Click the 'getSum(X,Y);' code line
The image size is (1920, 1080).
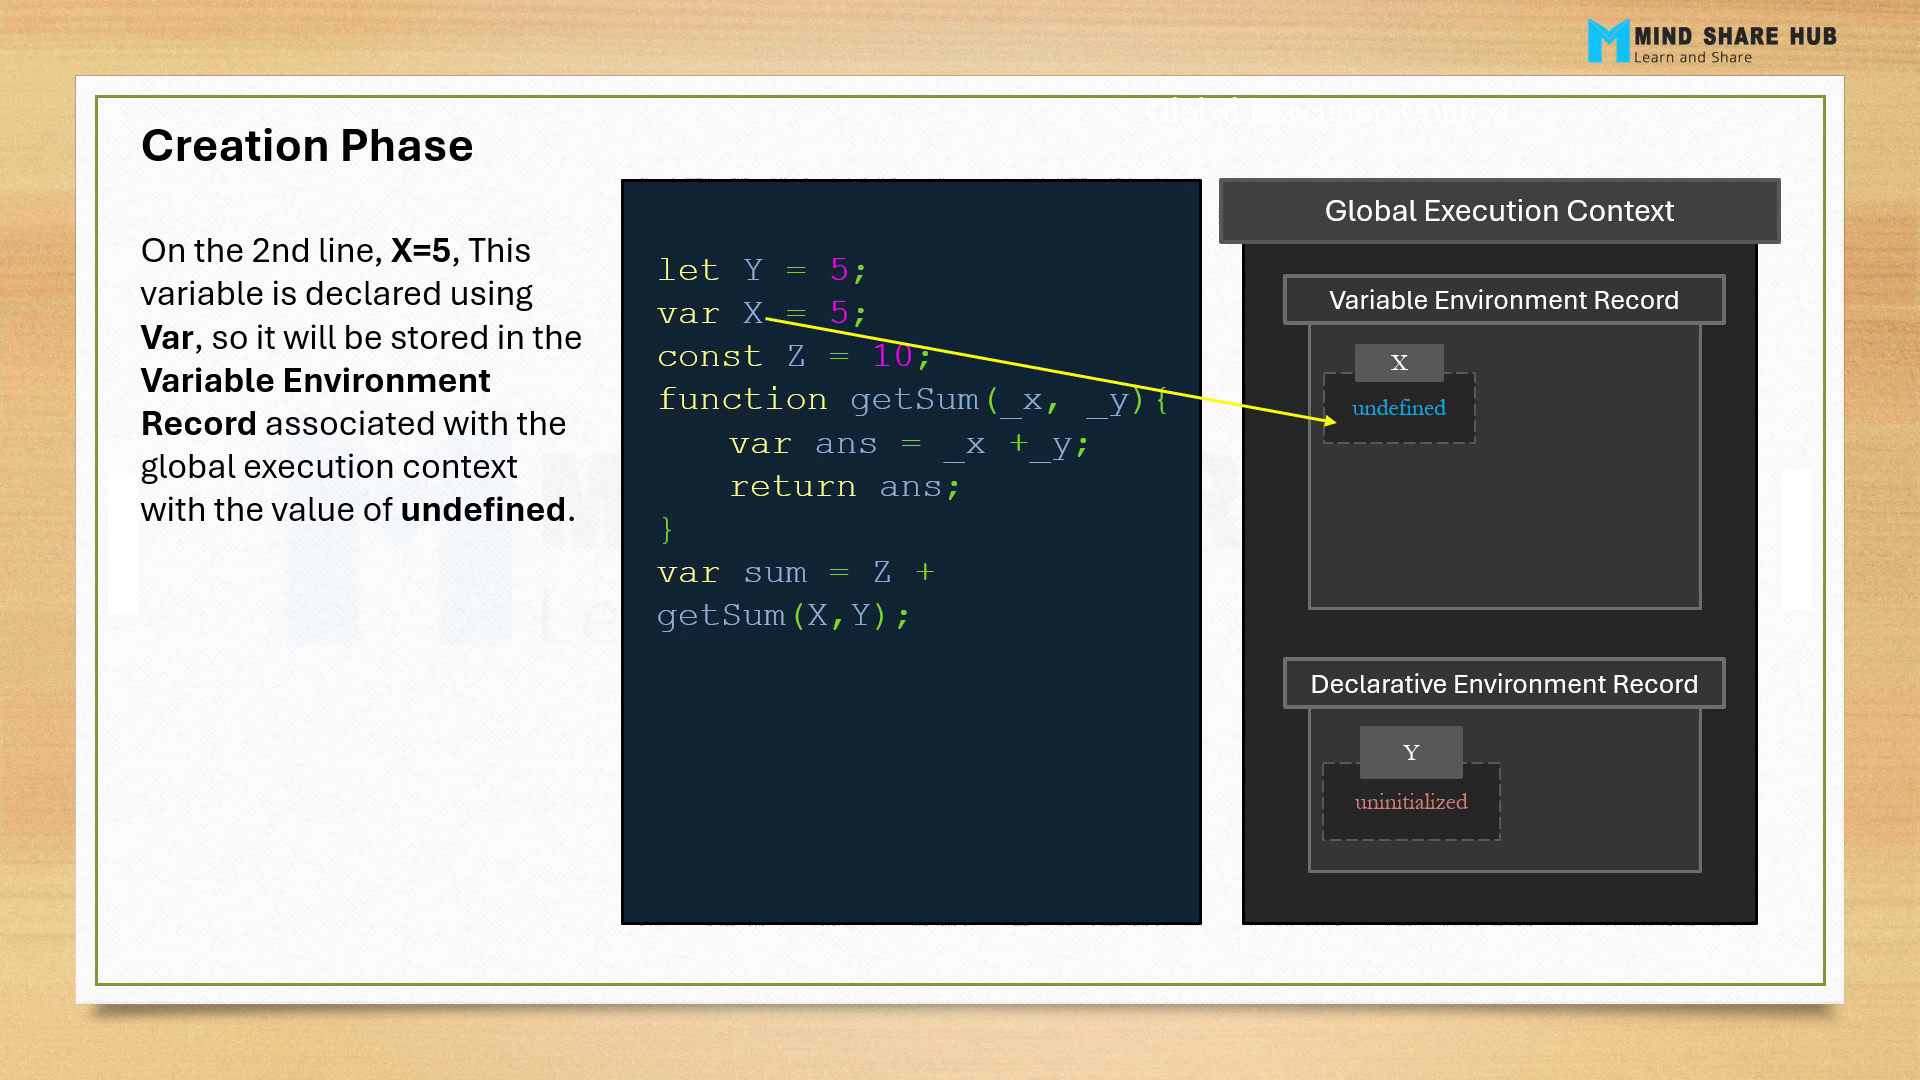pos(784,616)
